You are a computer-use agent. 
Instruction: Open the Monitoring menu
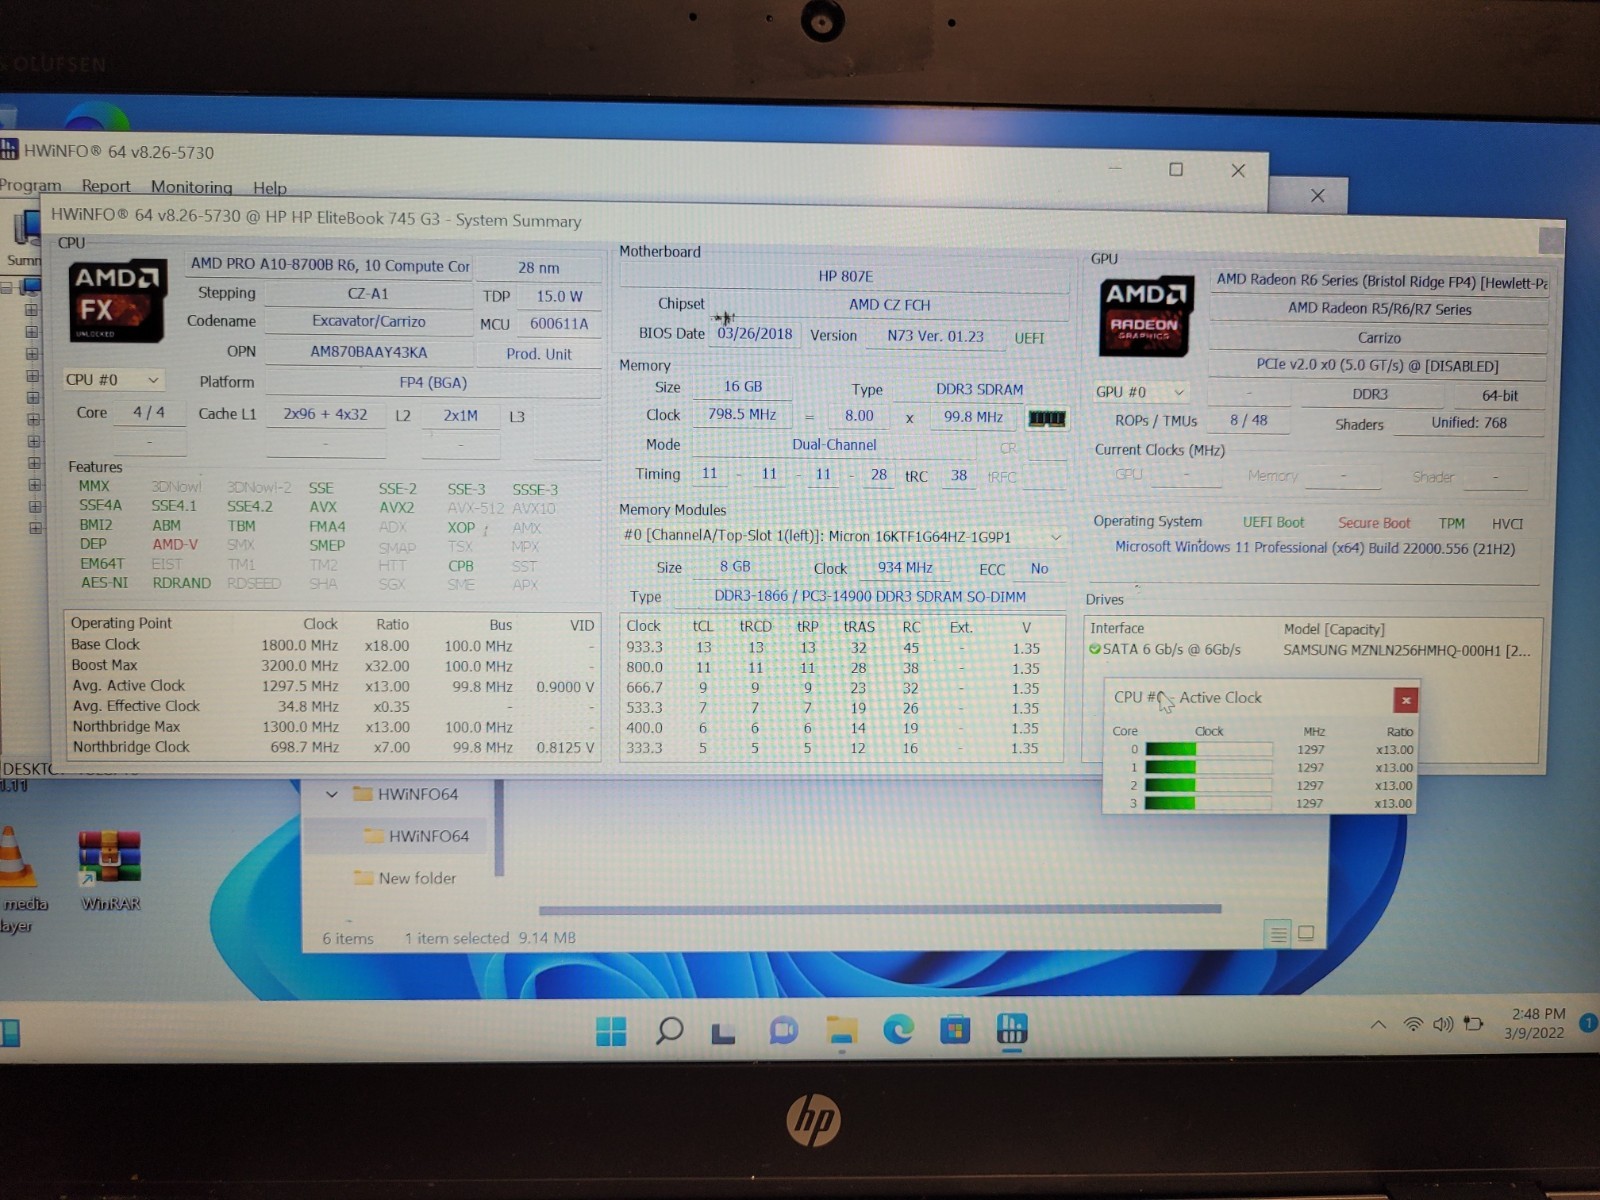coord(191,187)
